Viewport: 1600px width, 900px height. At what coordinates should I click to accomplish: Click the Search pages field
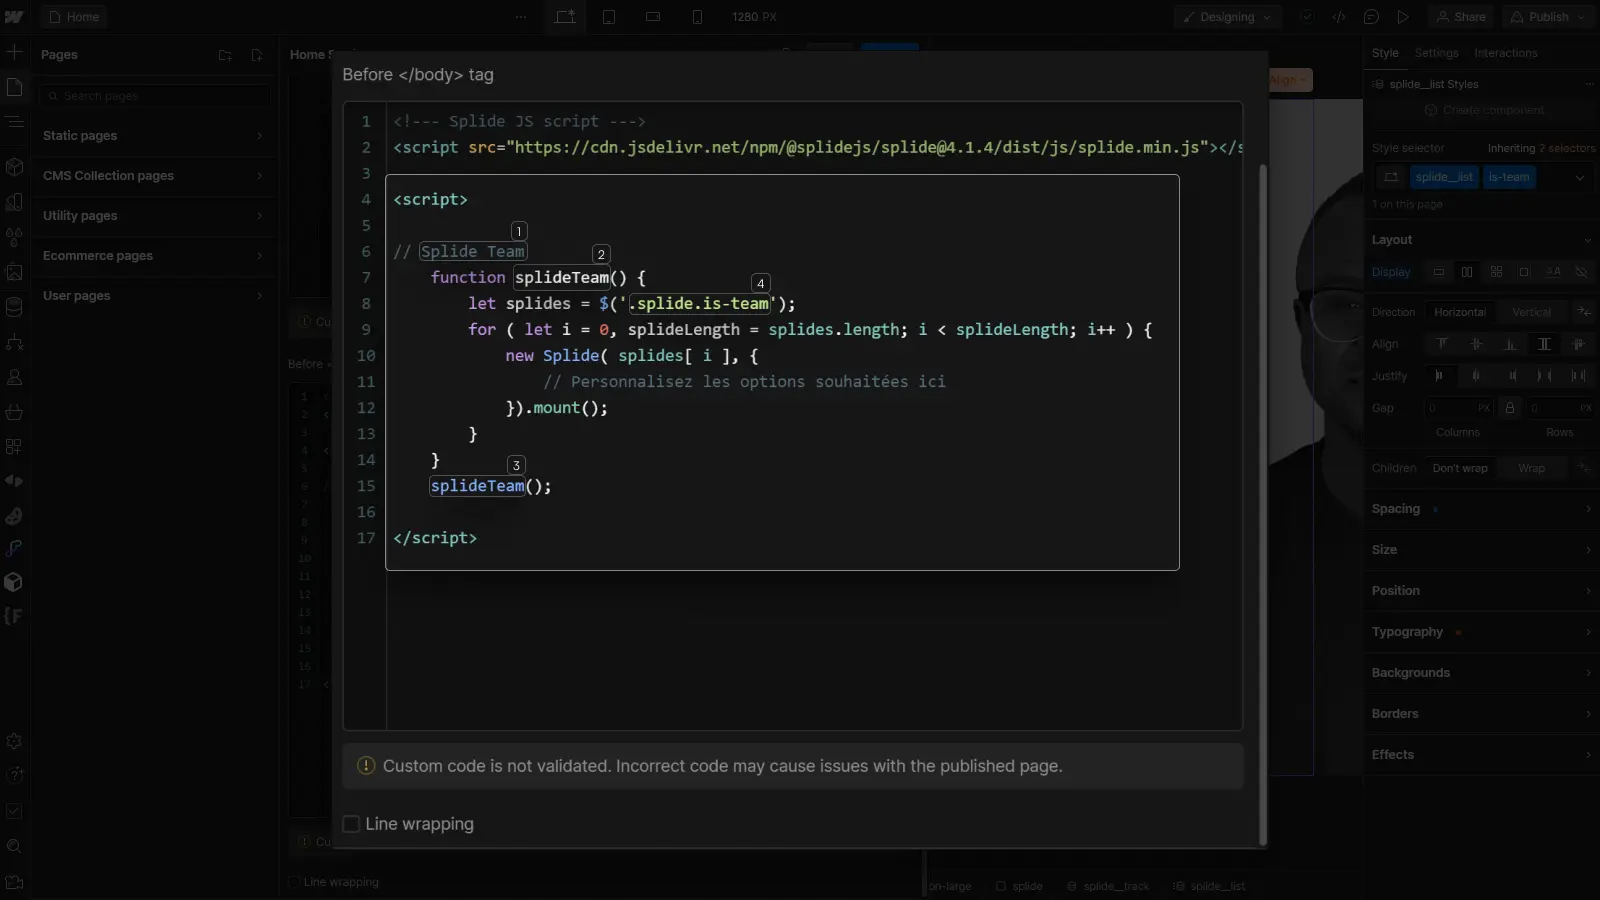point(155,96)
